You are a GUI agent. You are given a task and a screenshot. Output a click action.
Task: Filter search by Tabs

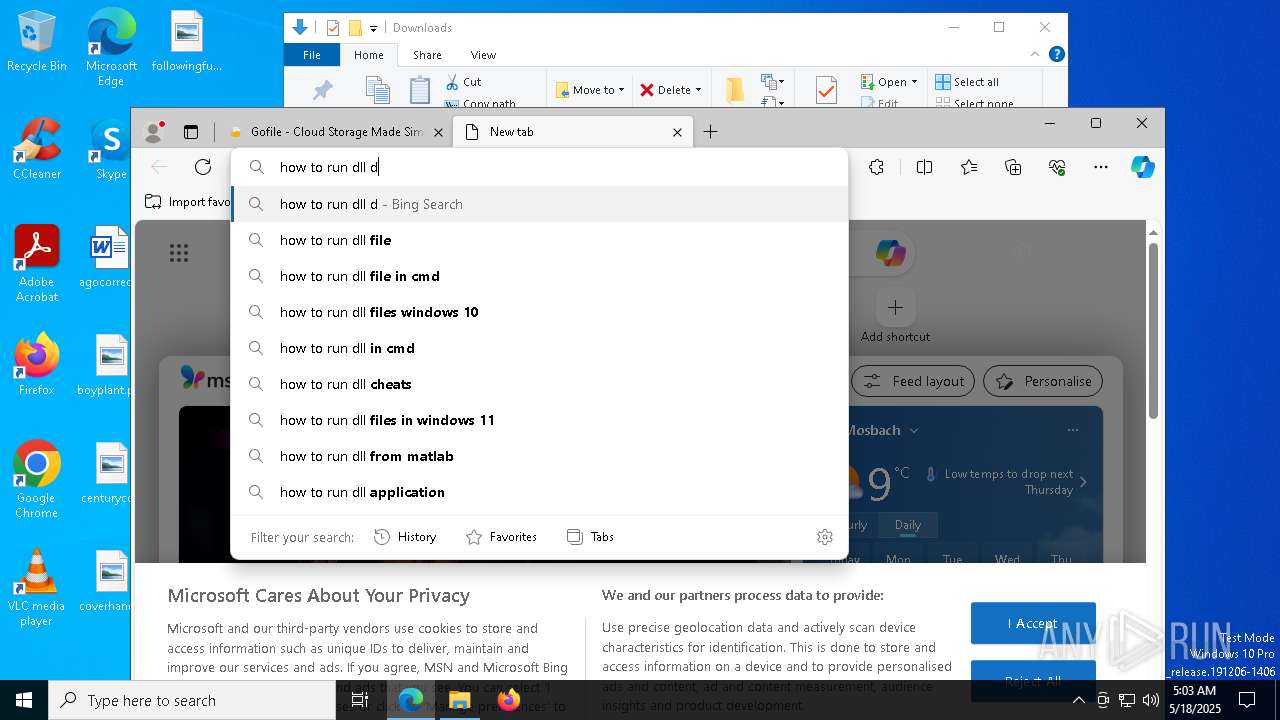(x=590, y=537)
